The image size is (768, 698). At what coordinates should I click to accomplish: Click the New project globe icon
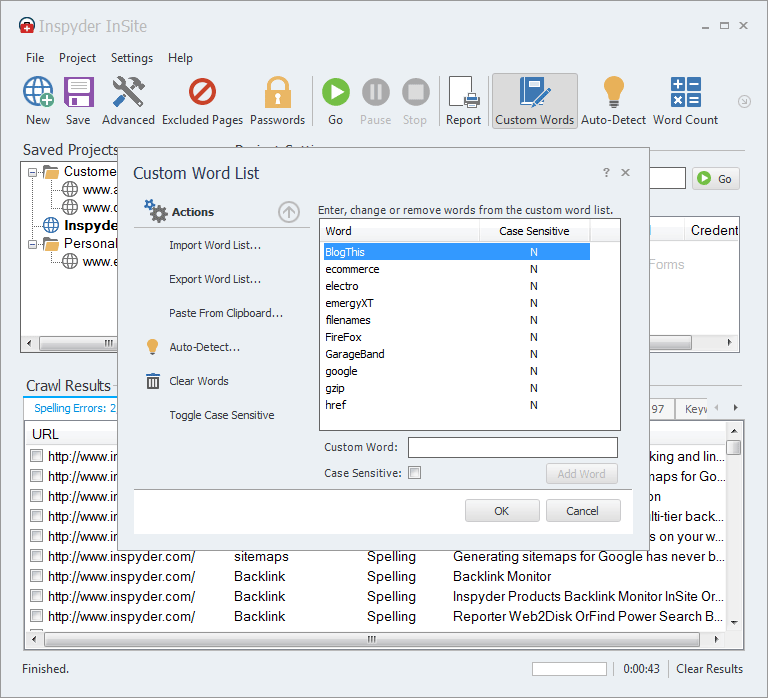tap(38, 92)
